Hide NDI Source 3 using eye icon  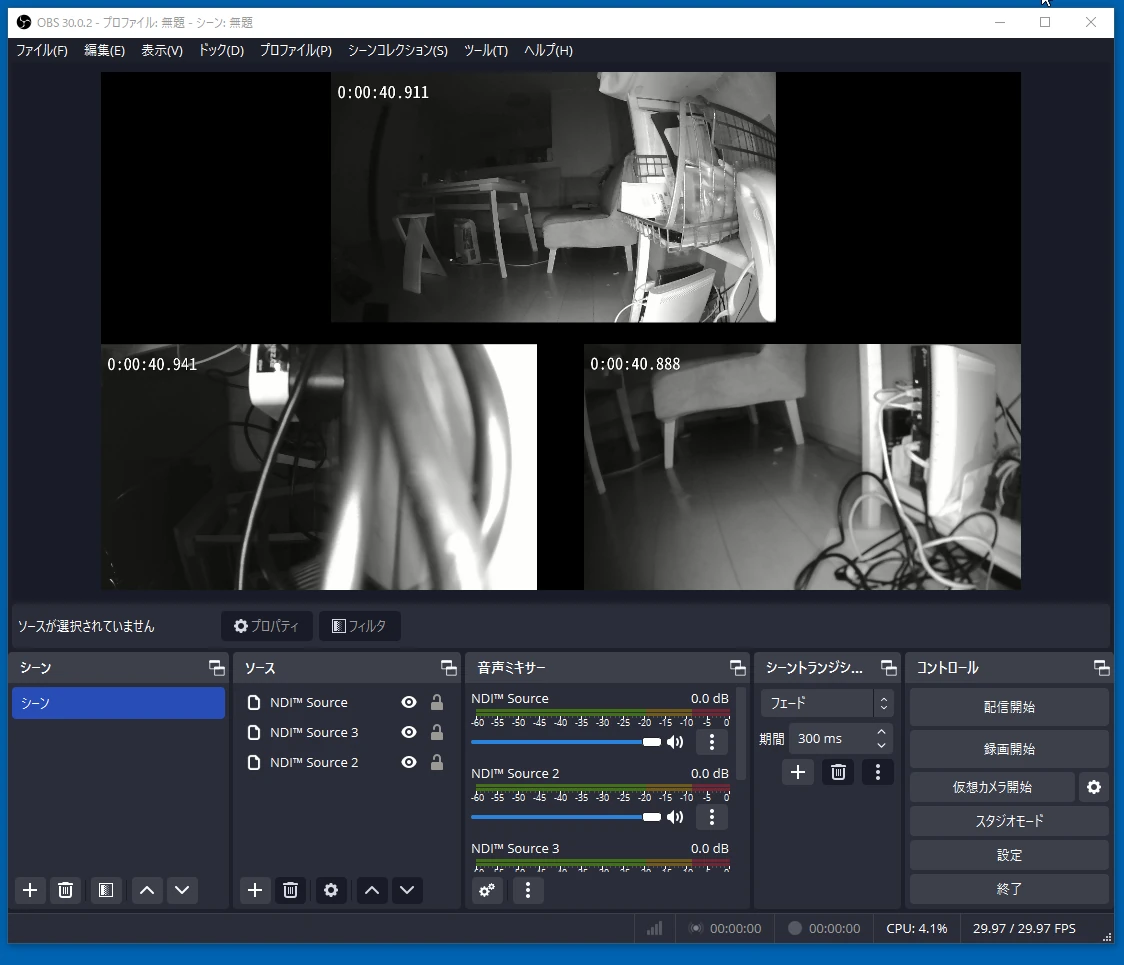409,733
